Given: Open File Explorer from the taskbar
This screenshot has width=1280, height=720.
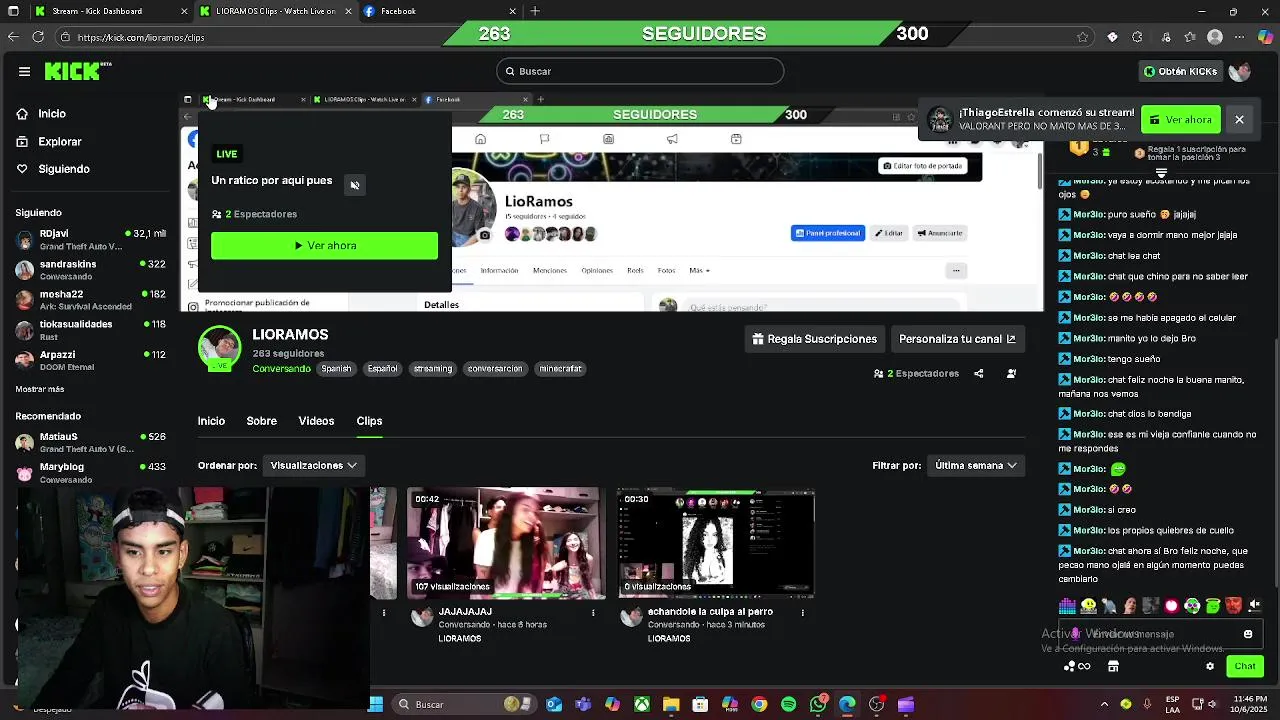Looking at the screenshot, I should pos(671,704).
